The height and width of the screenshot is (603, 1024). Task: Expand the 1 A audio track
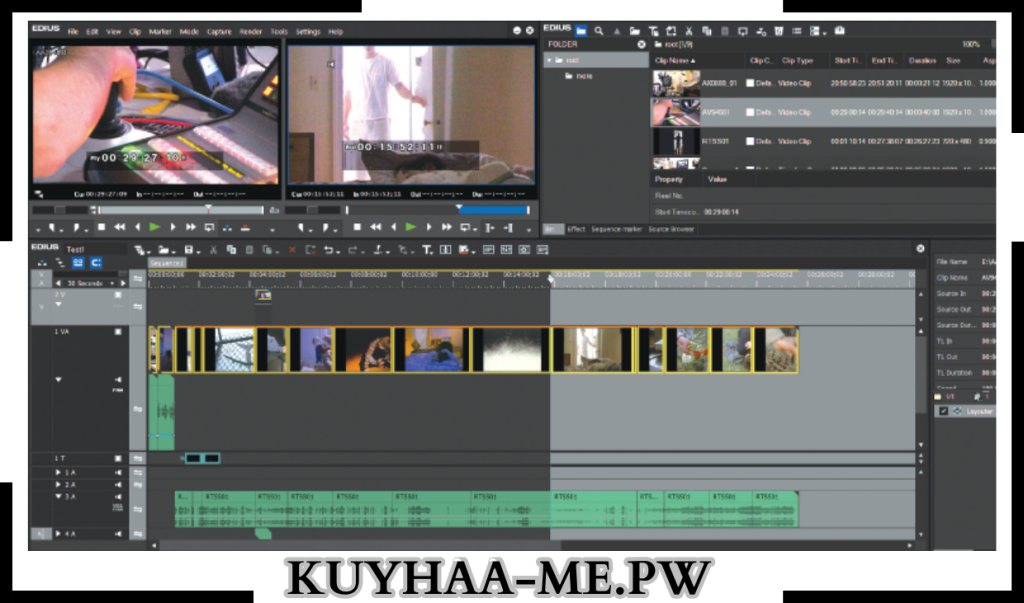(58, 472)
